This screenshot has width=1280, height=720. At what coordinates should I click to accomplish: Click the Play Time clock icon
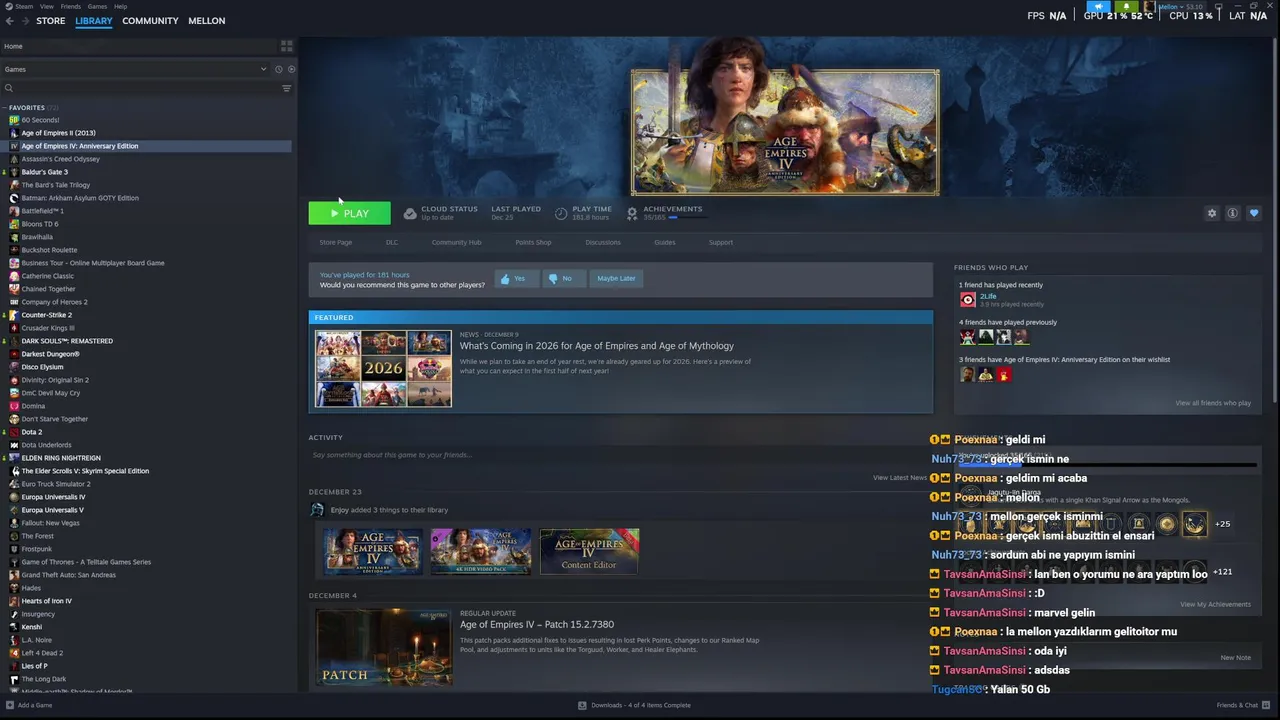tap(561, 213)
